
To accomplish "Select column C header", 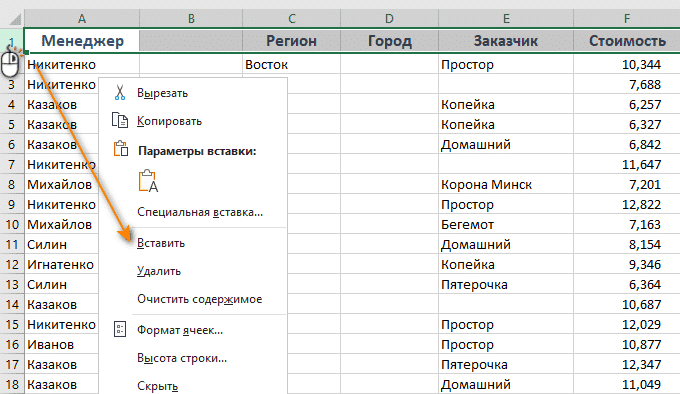I will click(x=291, y=18).
